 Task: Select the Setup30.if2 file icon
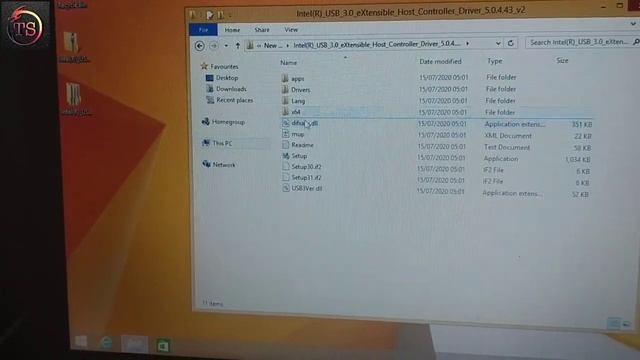click(x=286, y=167)
